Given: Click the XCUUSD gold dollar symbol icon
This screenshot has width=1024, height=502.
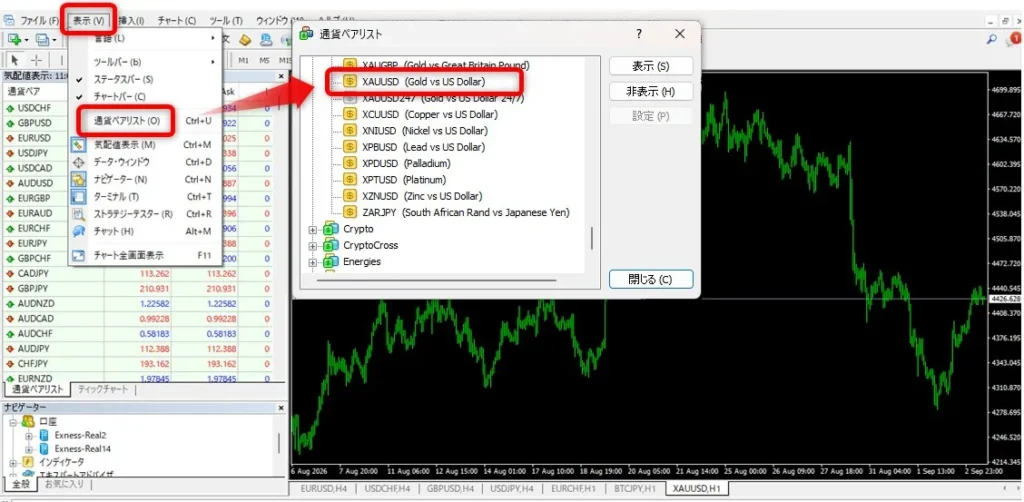Looking at the screenshot, I should 350,114.
